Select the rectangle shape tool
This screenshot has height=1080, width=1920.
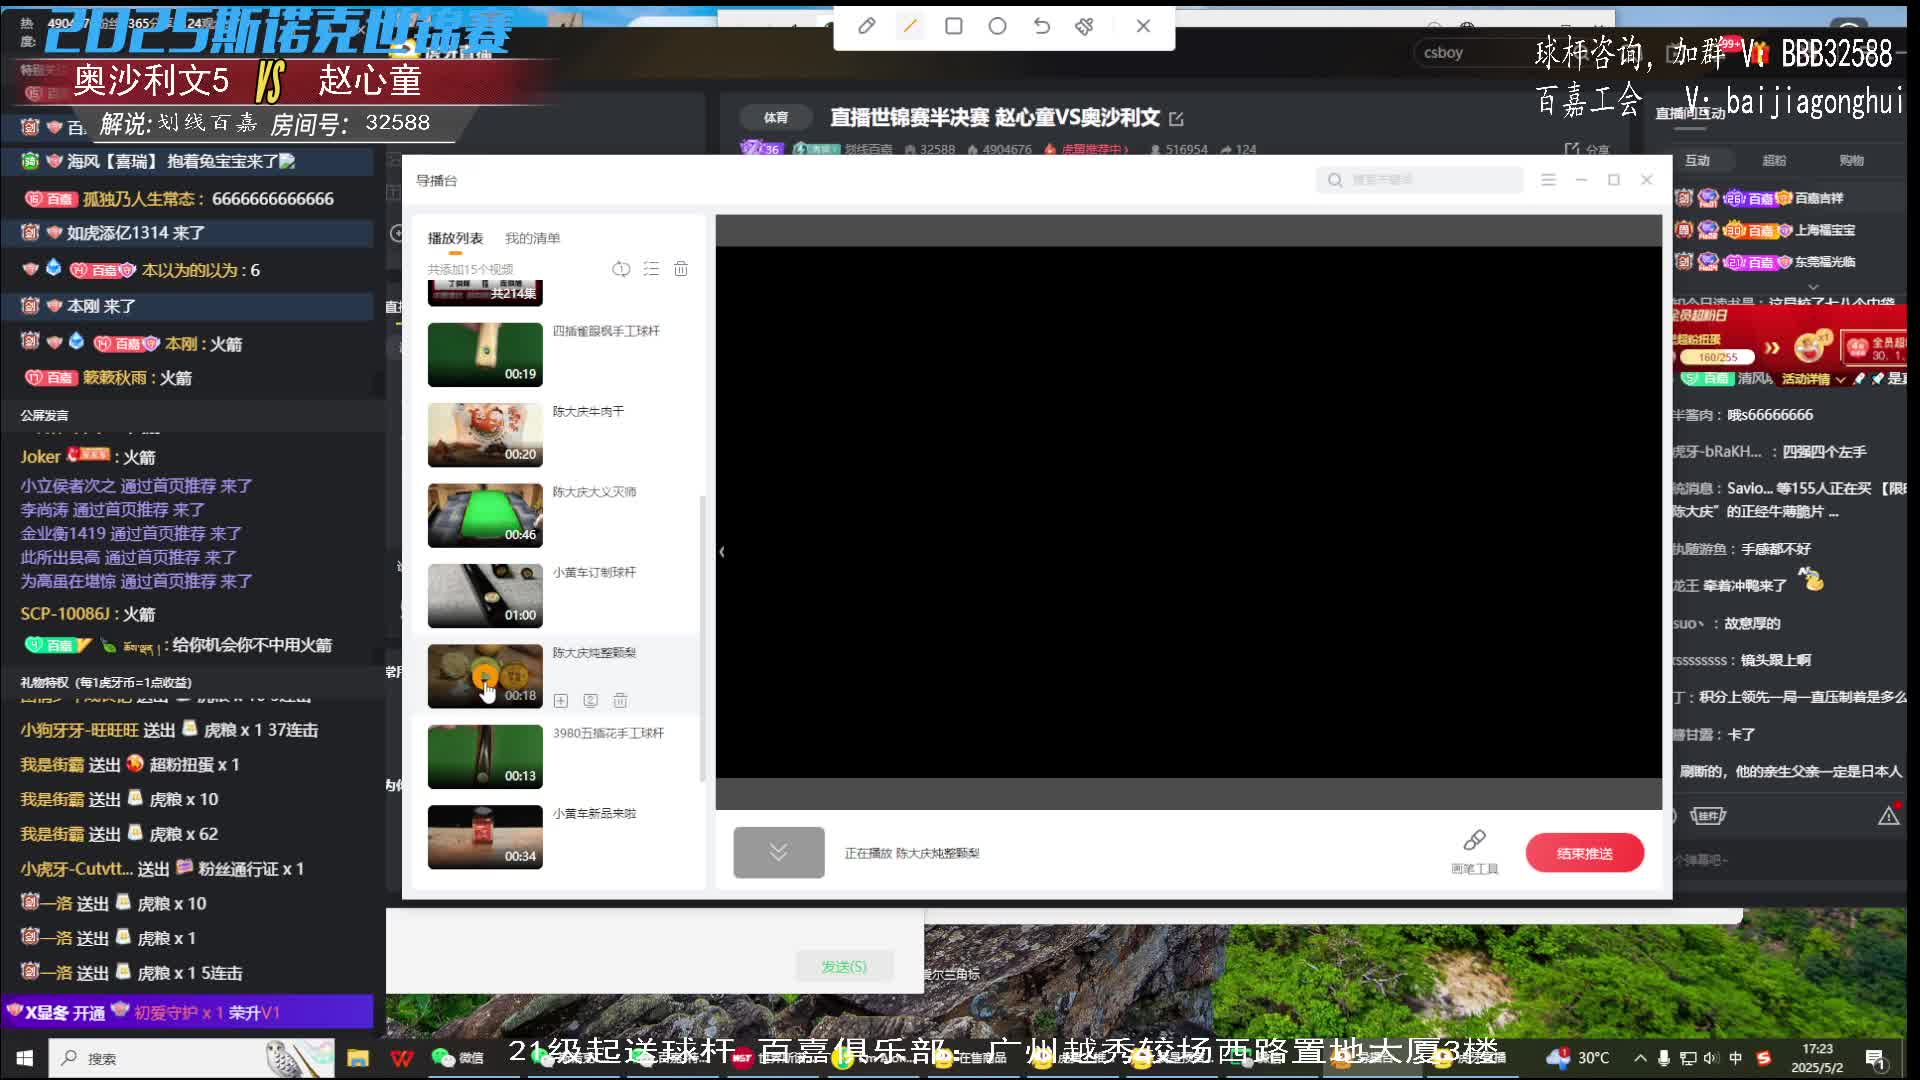click(x=954, y=26)
